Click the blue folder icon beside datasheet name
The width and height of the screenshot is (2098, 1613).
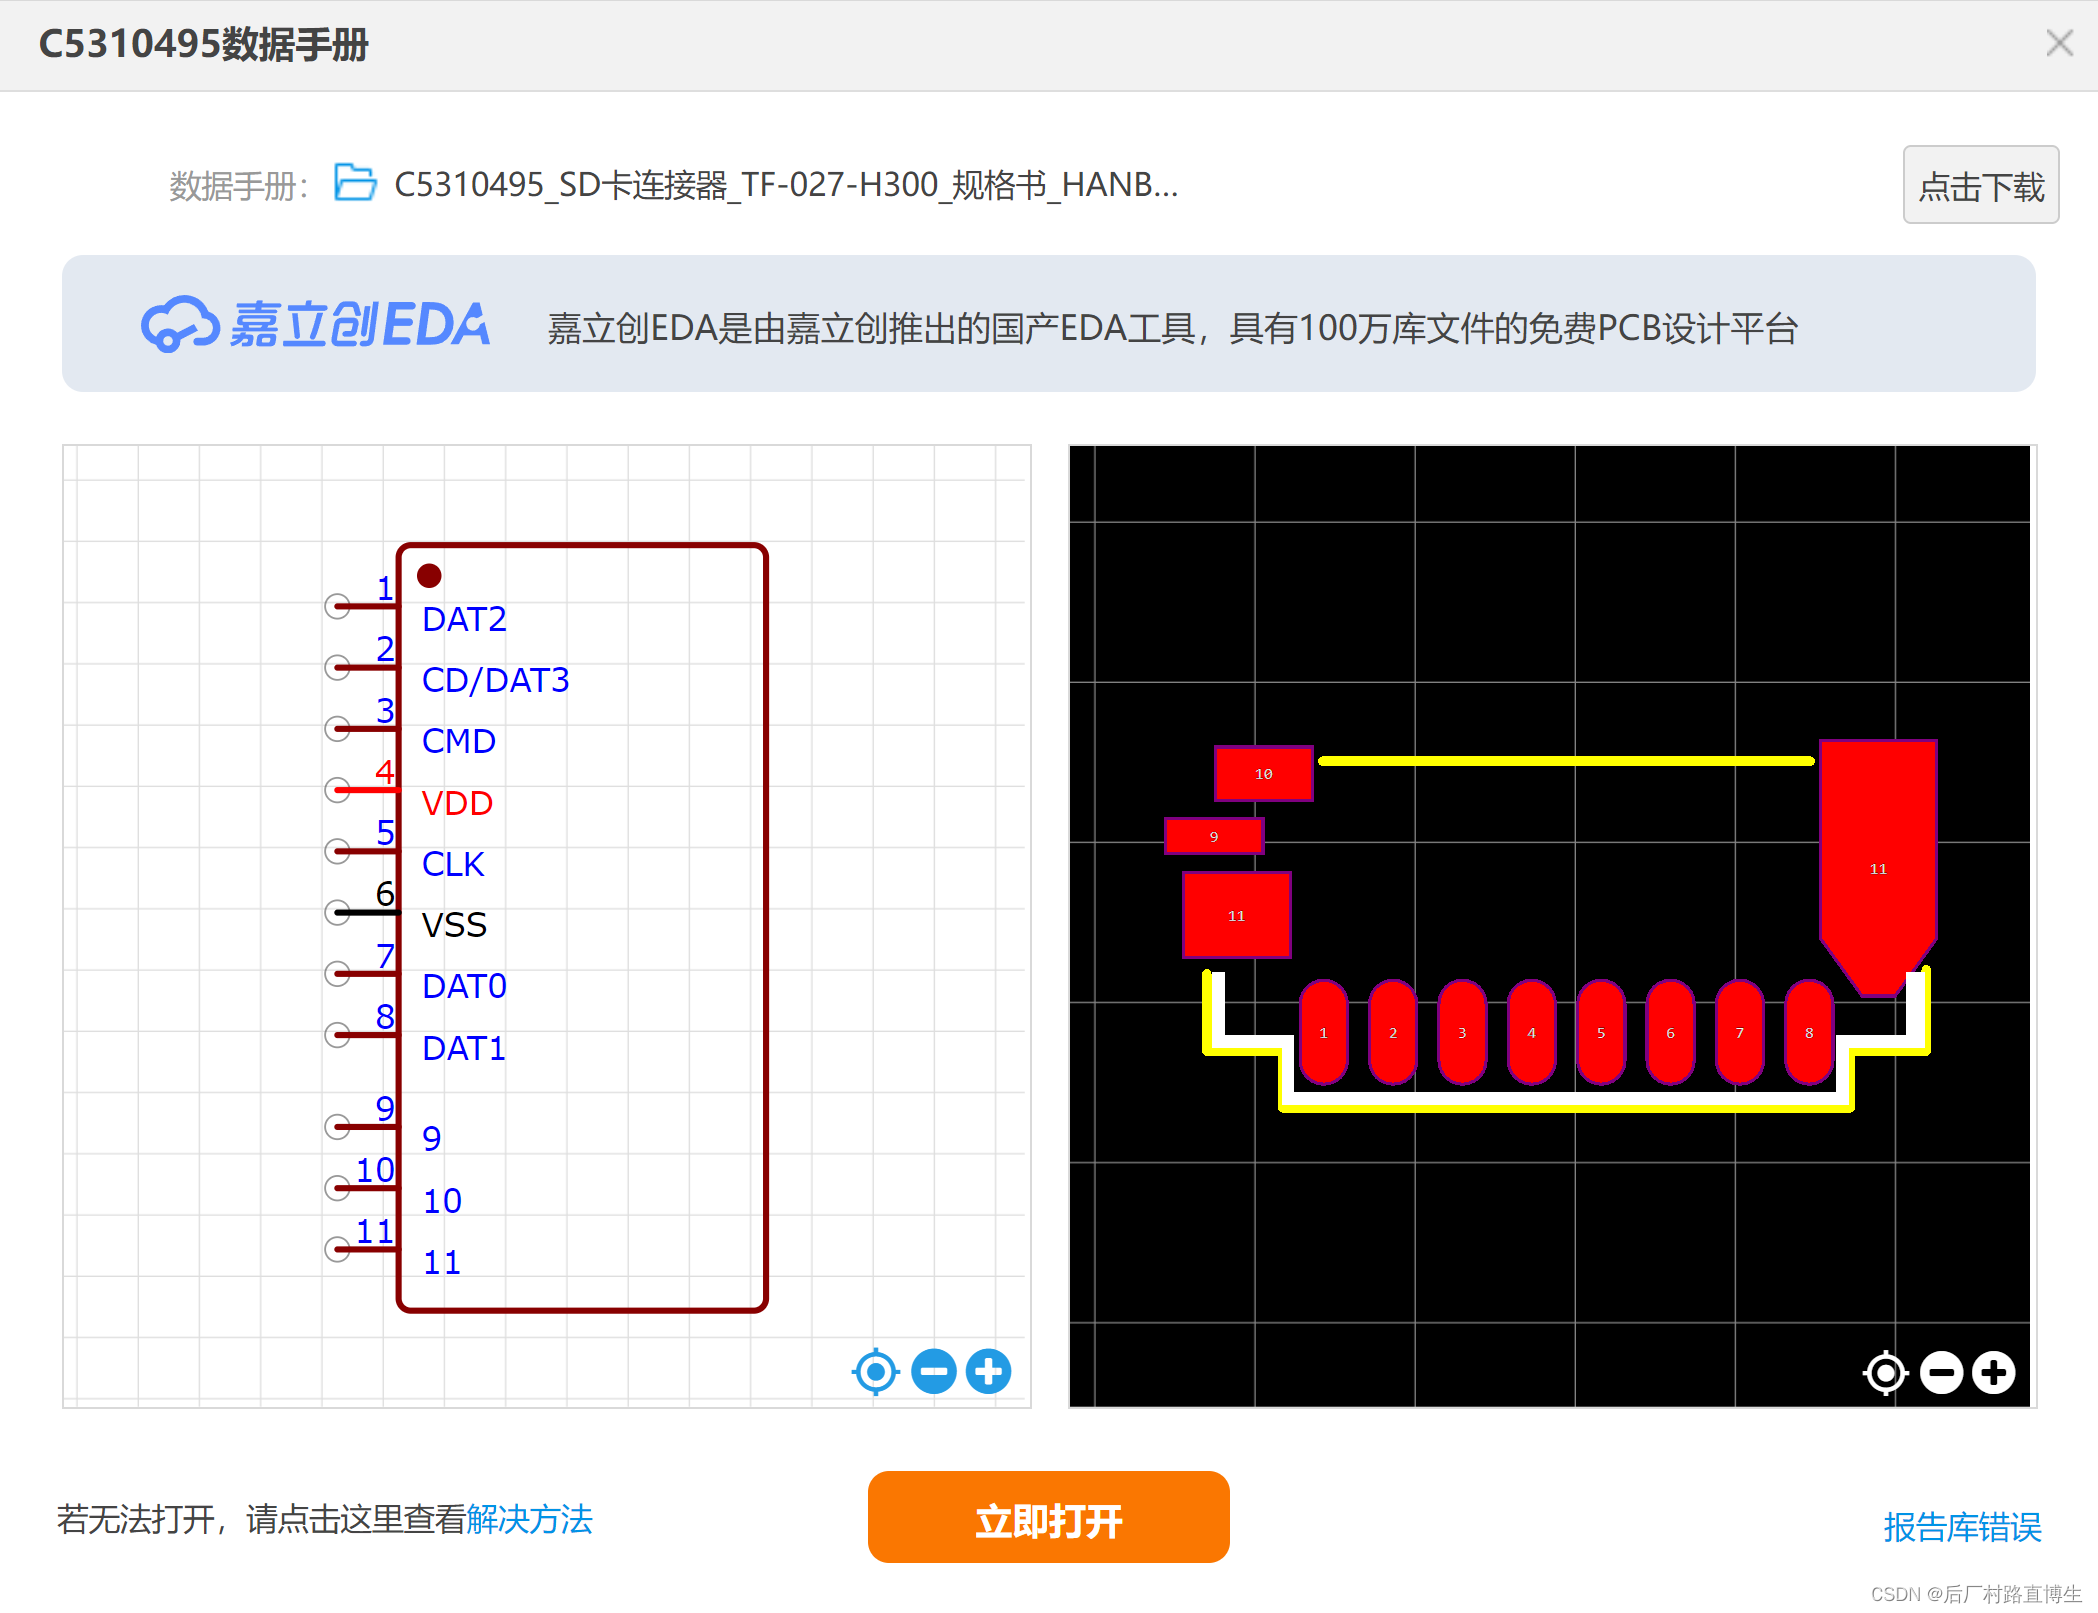(x=355, y=183)
